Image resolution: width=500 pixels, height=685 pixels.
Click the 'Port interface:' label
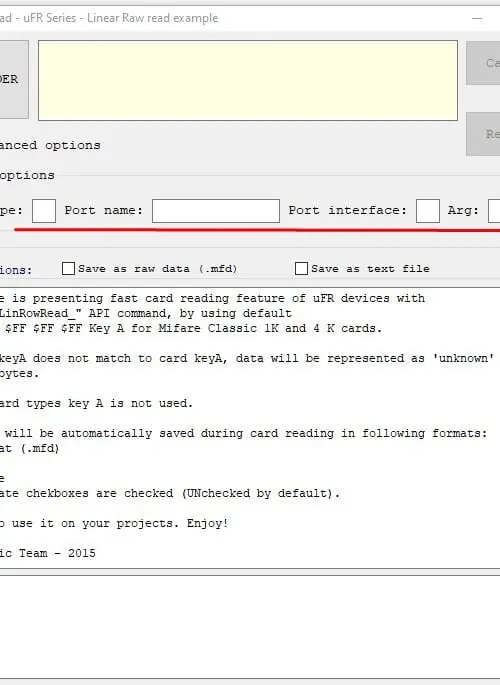coord(348,211)
